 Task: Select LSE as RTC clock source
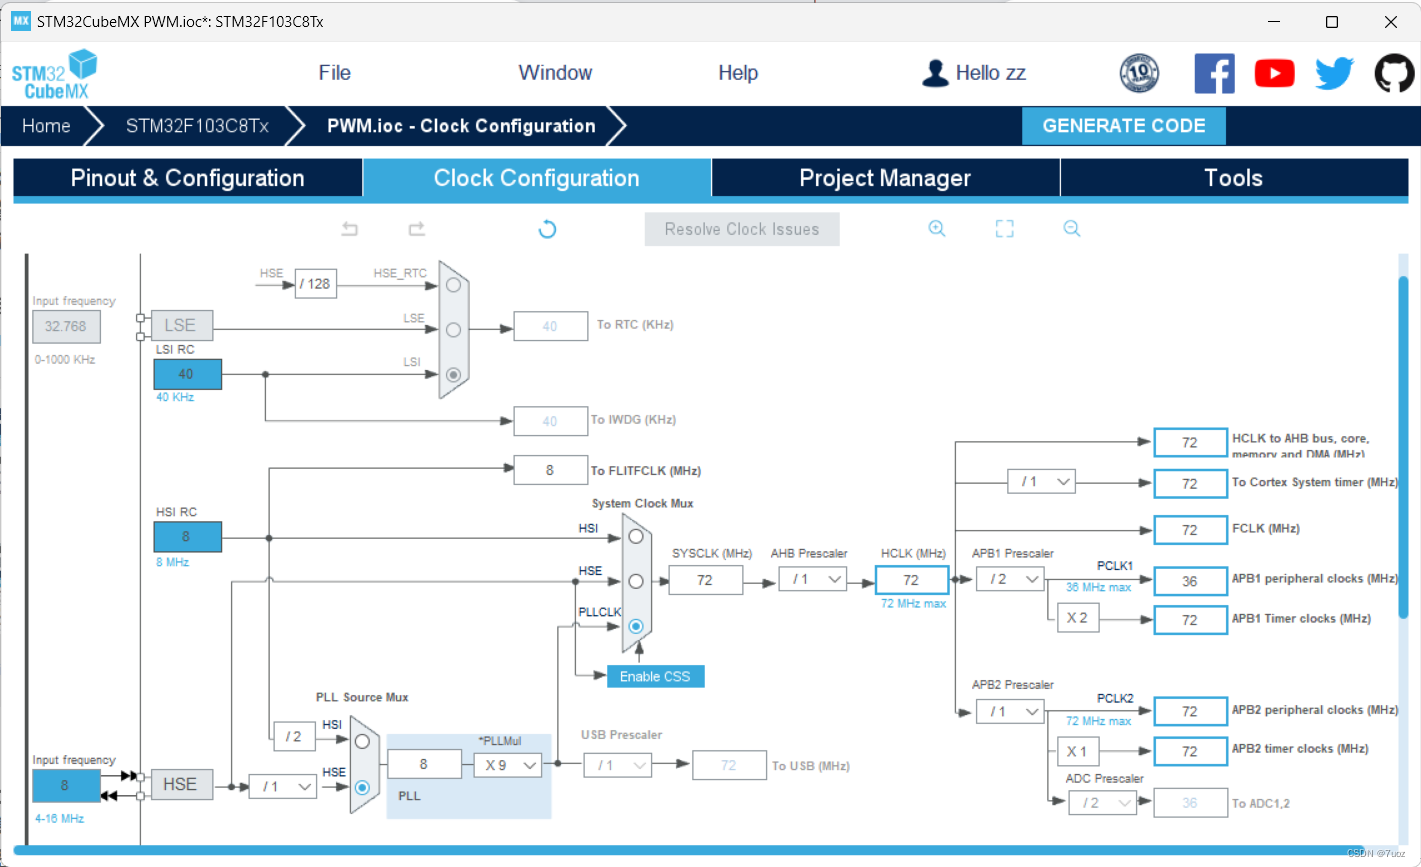click(454, 329)
